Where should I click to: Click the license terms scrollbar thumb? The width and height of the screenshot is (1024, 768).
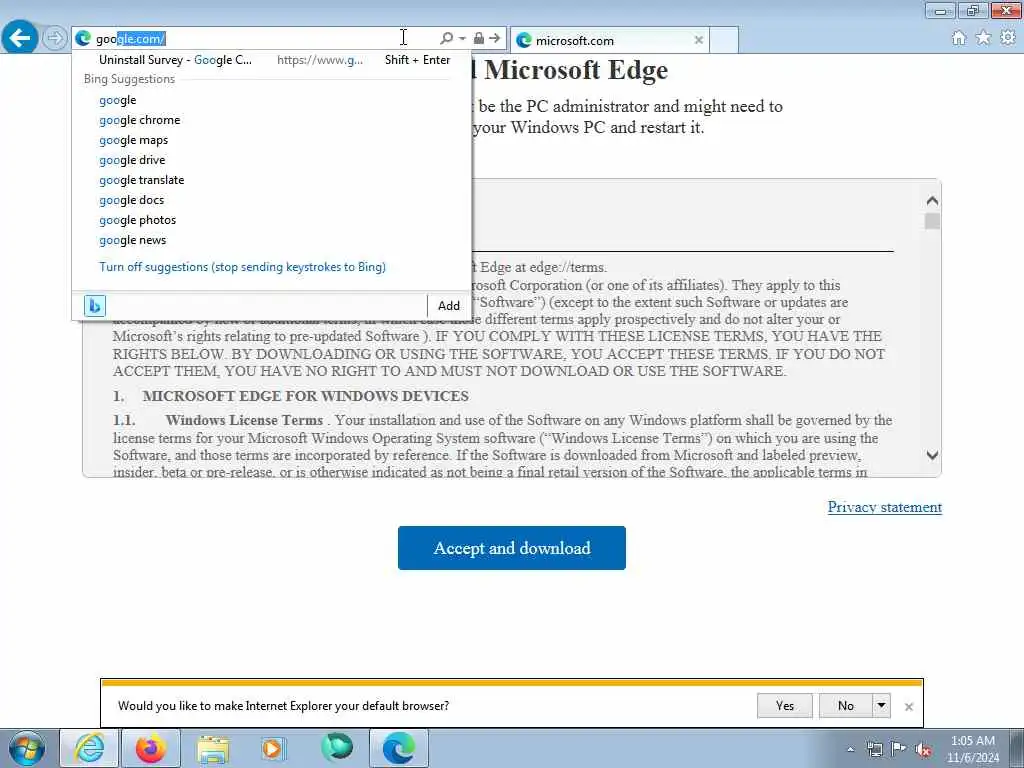coord(933,221)
